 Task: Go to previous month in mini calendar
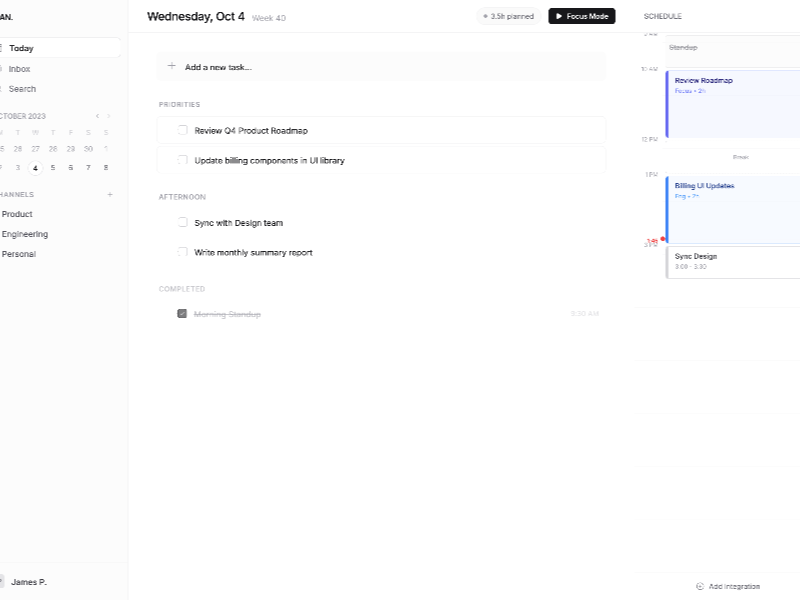tap(97, 116)
